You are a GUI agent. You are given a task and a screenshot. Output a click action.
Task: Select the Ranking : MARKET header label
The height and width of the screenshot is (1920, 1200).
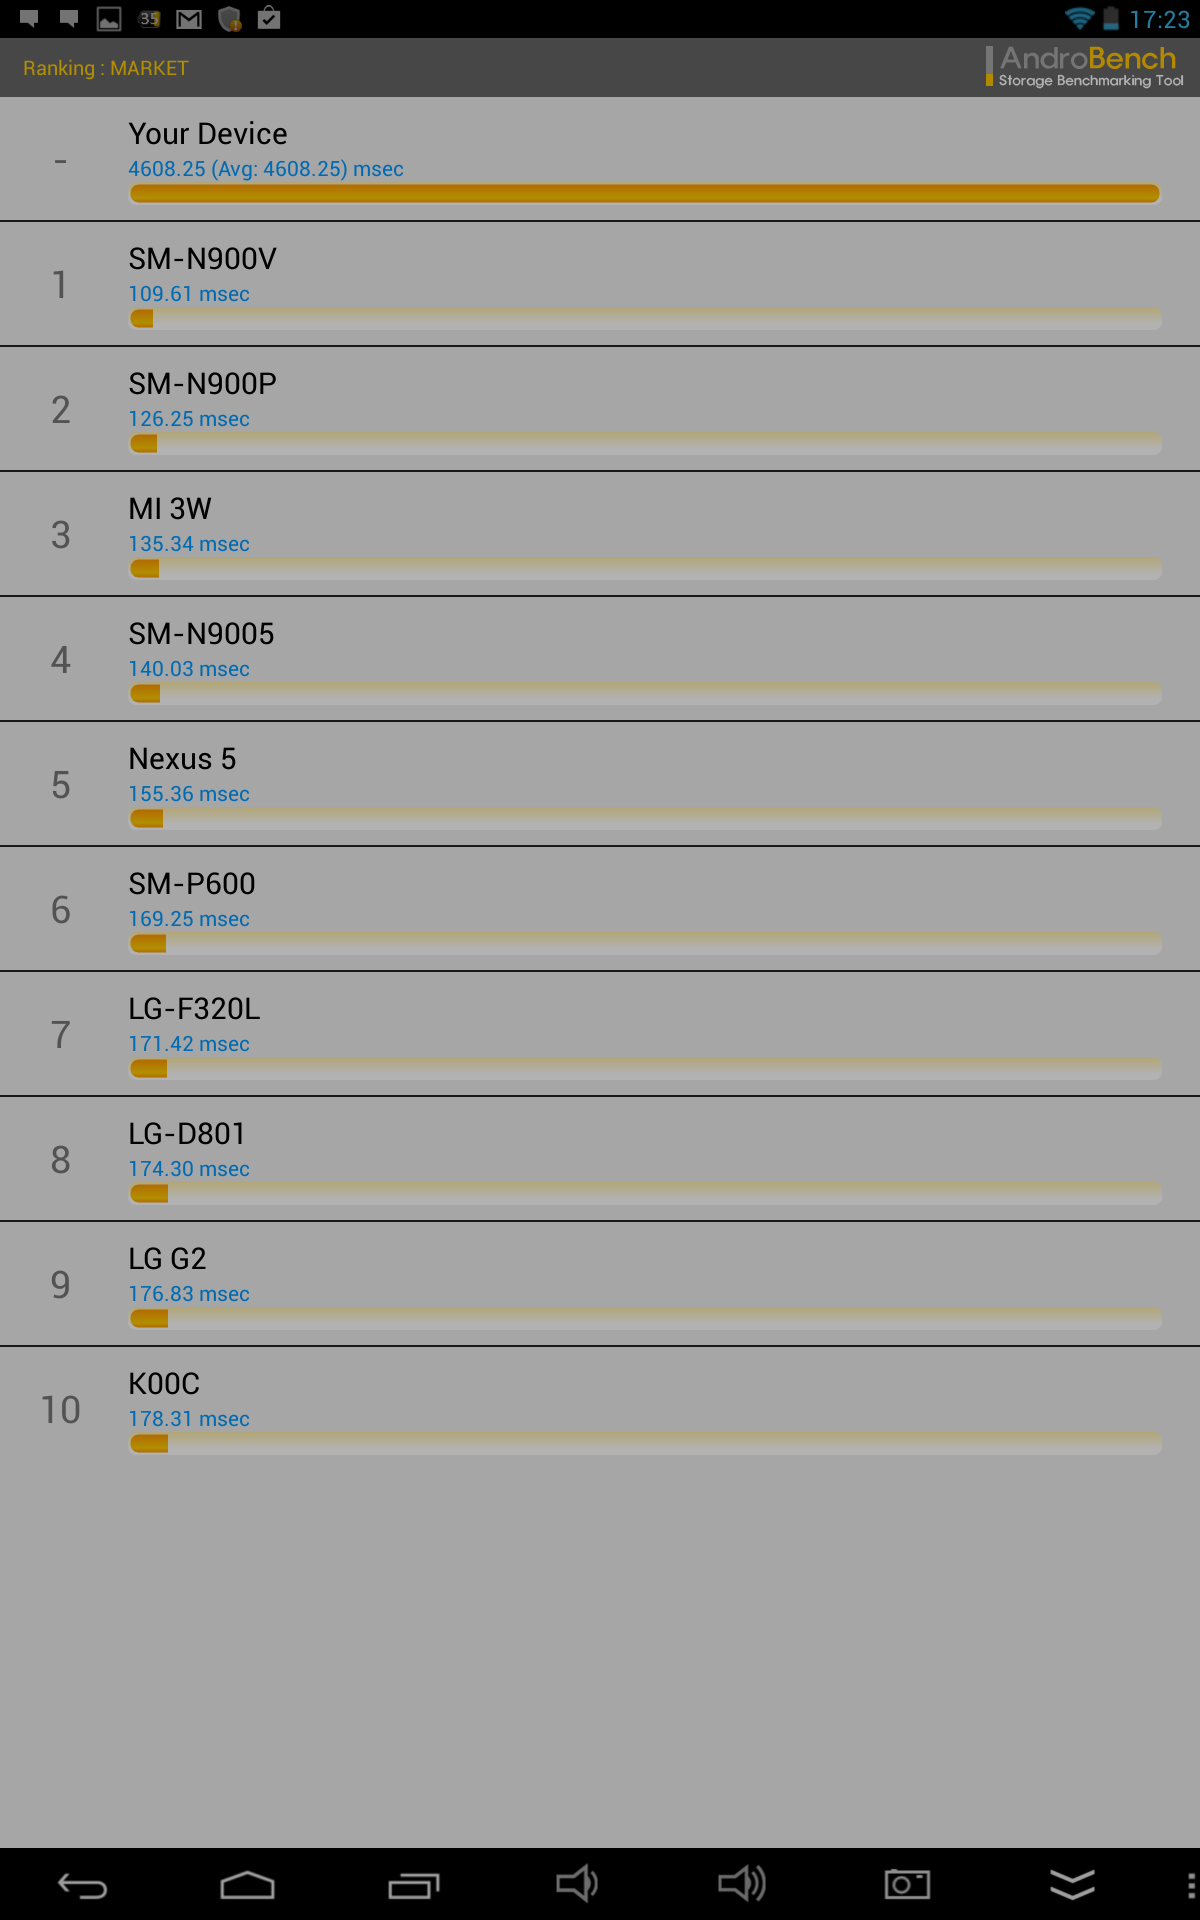click(x=105, y=68)
